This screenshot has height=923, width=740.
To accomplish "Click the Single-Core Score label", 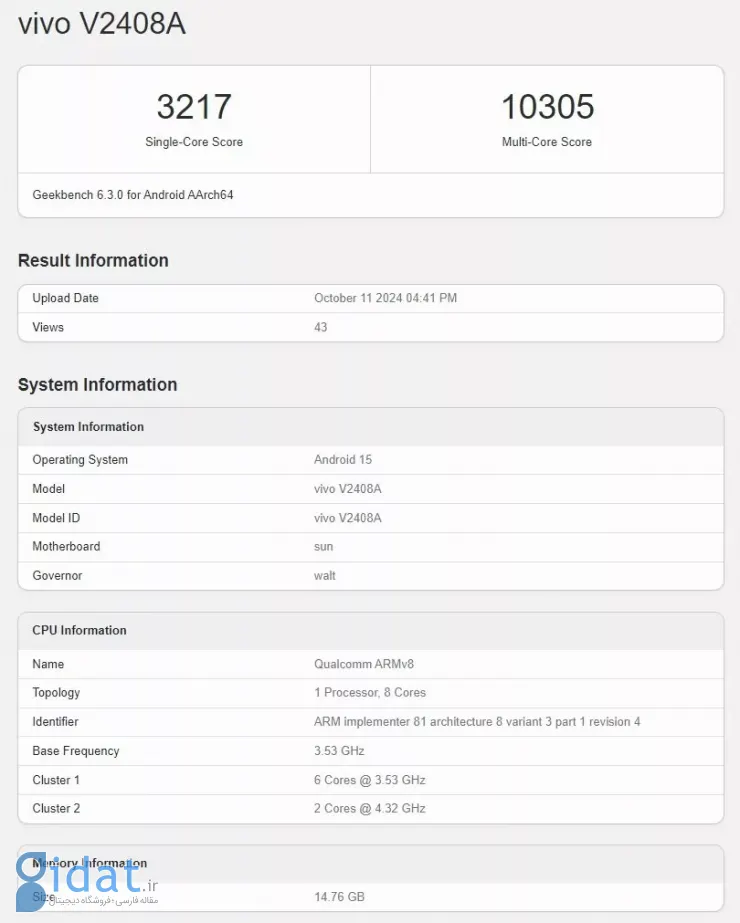I will click(194, 142).
